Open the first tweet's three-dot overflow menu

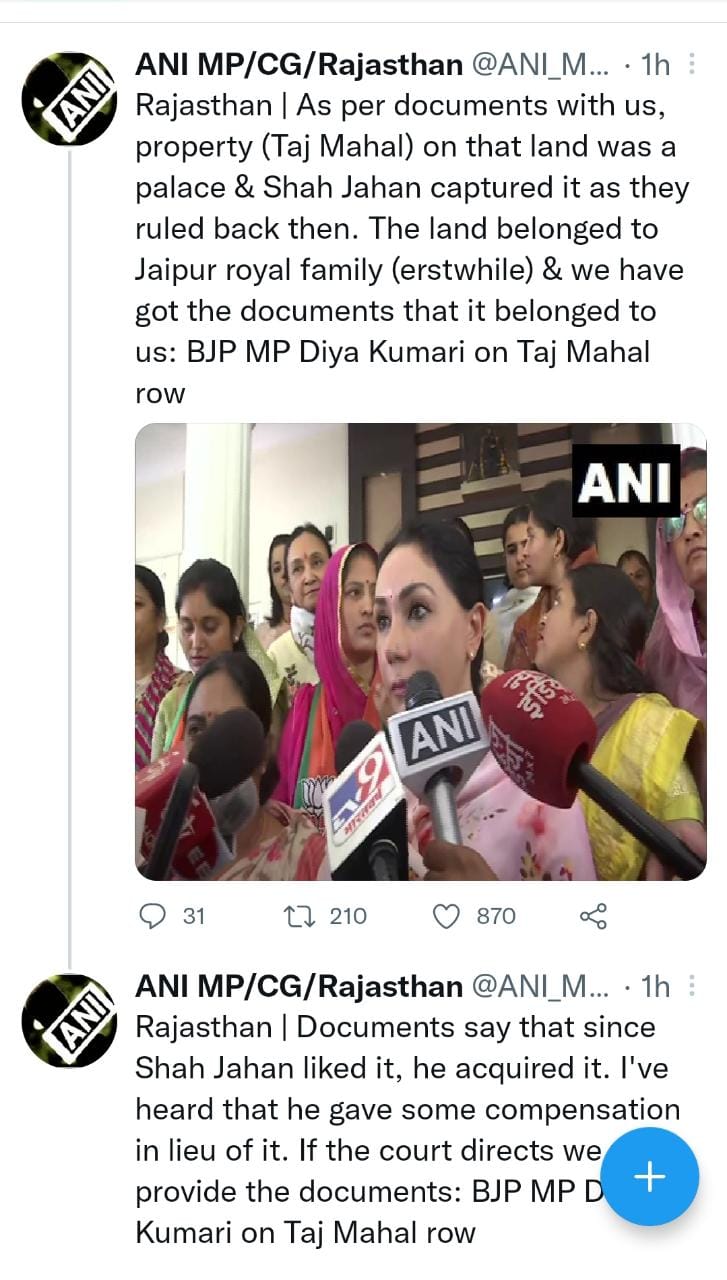[x=692, y=66]
